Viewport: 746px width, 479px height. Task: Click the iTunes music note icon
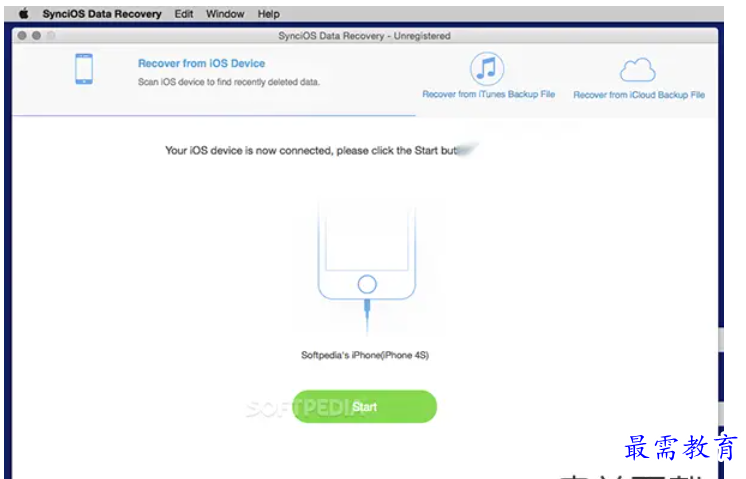point(487,68)
